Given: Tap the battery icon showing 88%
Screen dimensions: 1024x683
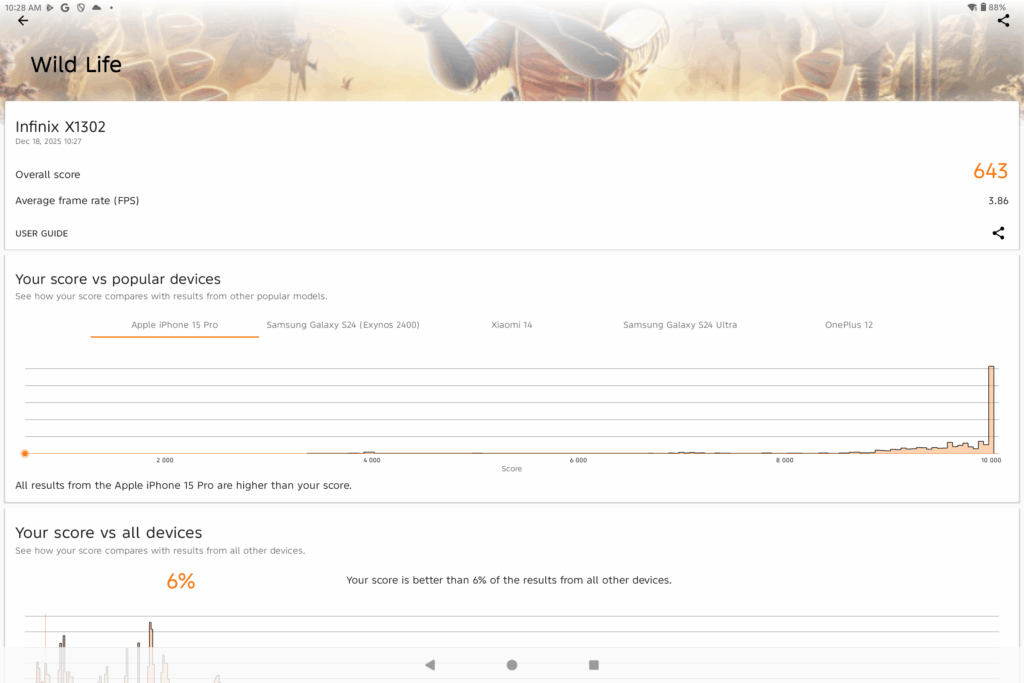Looking at the screenshot, I should tap(984, 7).
